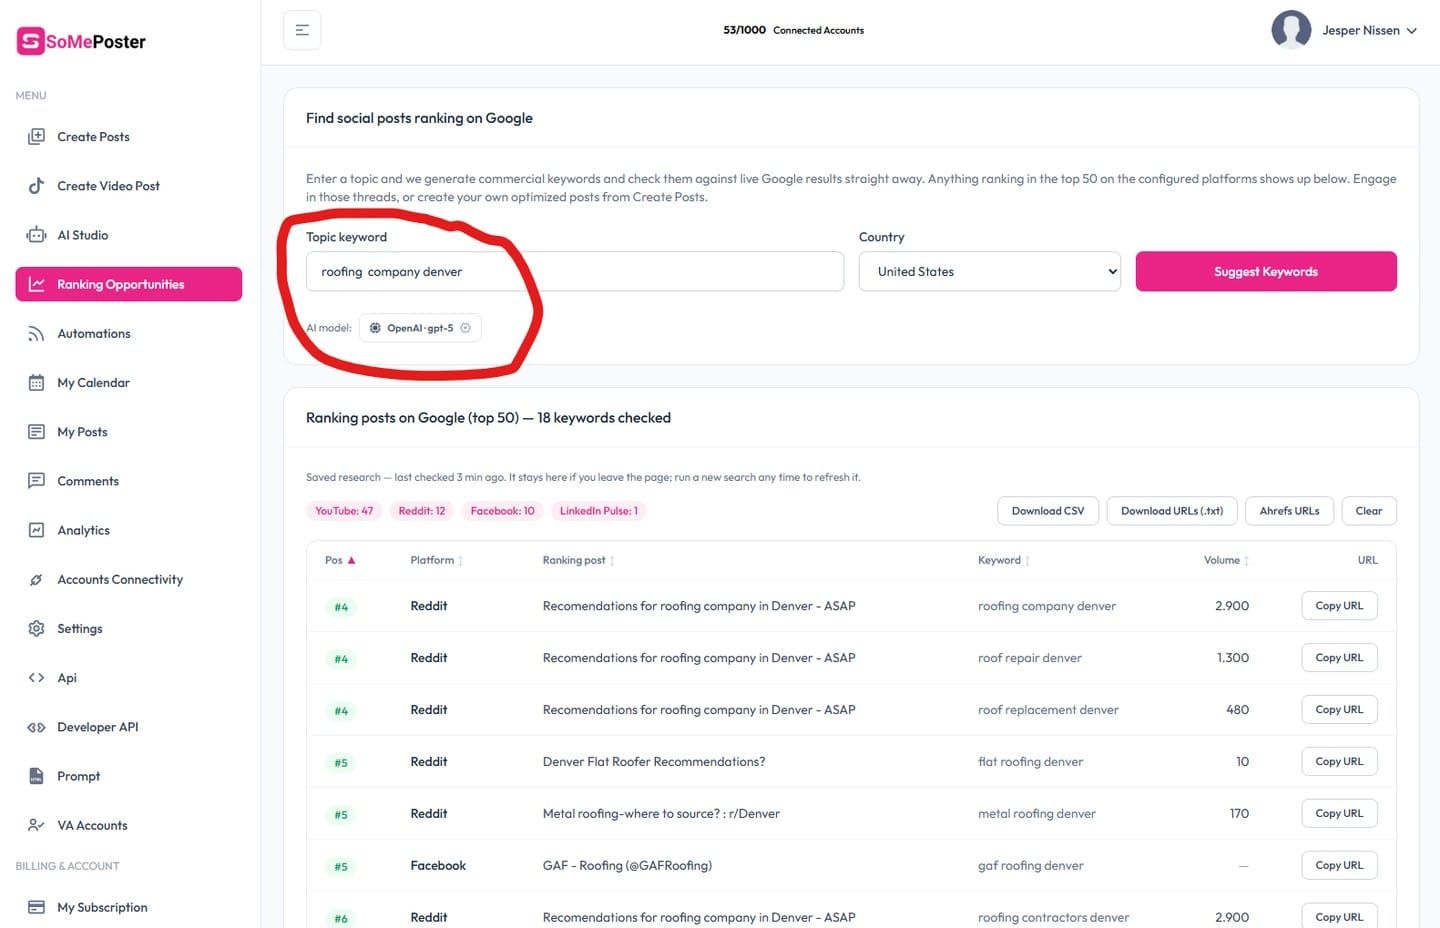Copy URL for roofing contractors denver row
This screenshot has width=1440, height=928.
click(1339, 917)
